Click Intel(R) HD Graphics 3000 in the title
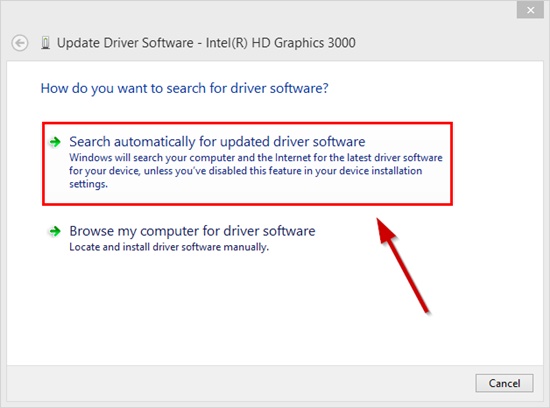This screenshot has width=550, height=408. click(x=281, y=43)
